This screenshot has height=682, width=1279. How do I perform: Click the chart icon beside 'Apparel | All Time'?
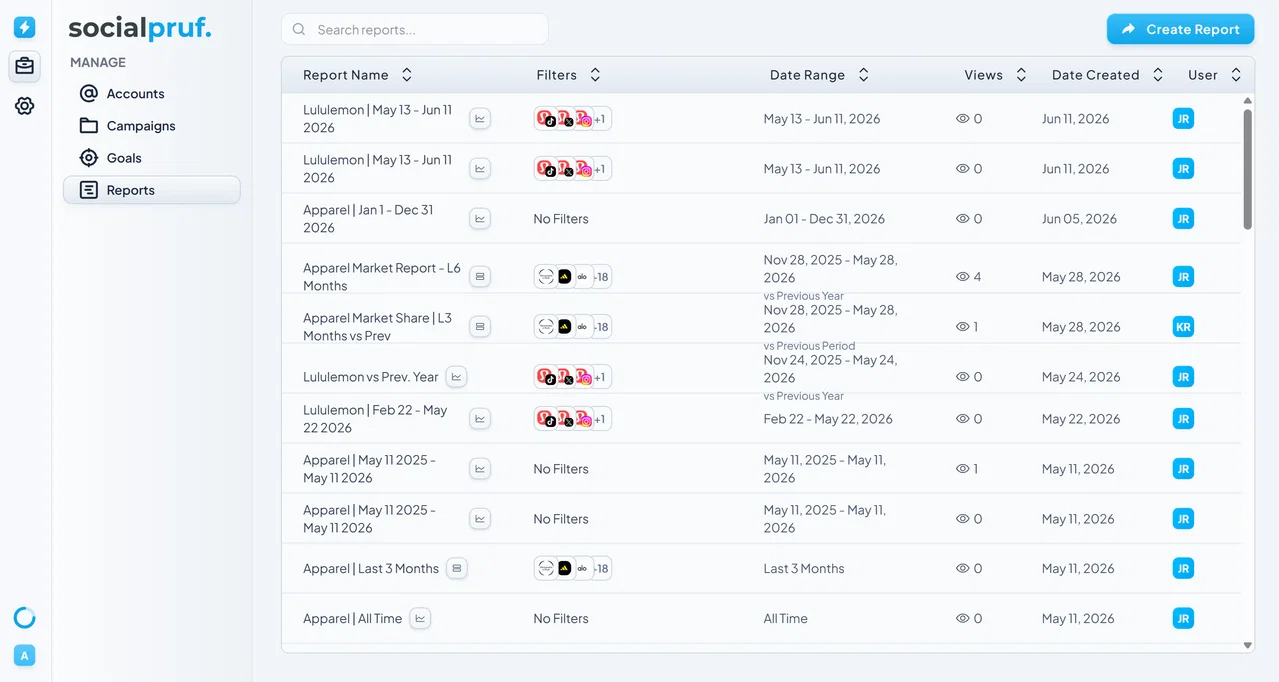coord(420,618)
